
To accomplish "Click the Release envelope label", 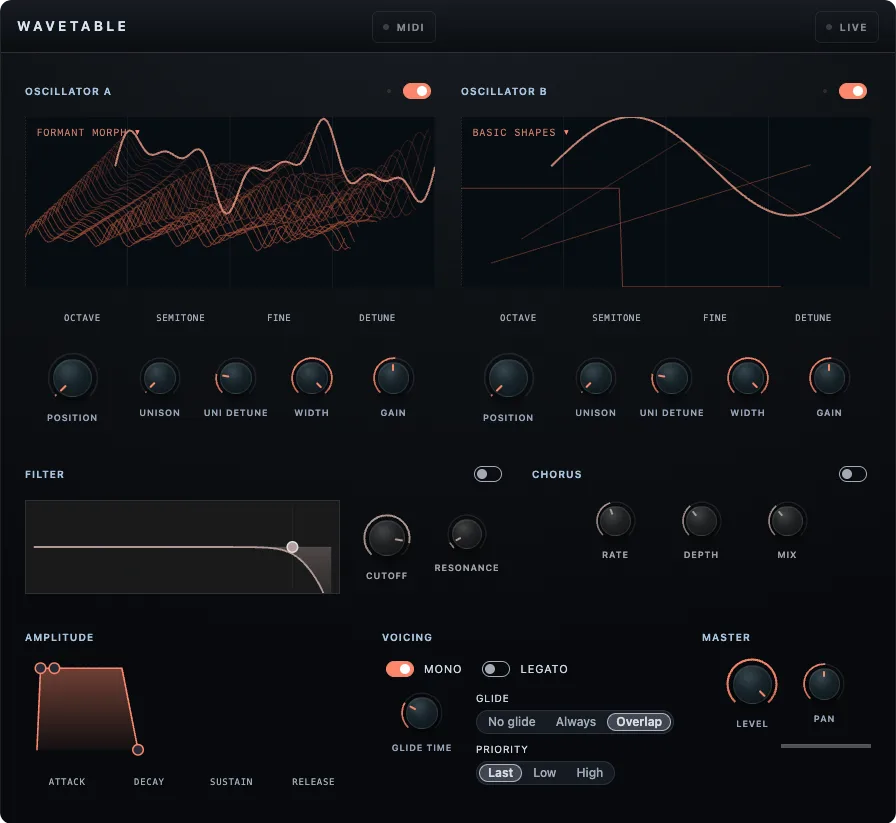I will click(313, 781).
